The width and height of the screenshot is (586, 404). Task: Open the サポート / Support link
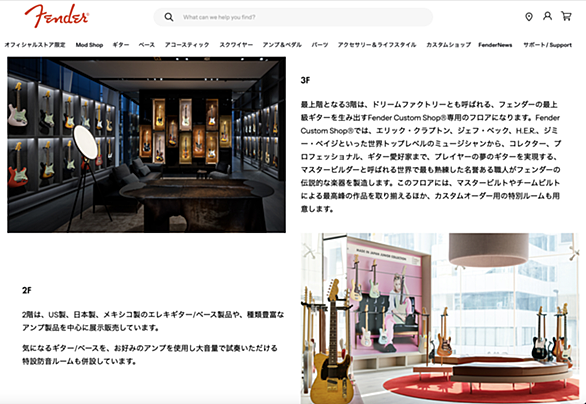point(548,45)
